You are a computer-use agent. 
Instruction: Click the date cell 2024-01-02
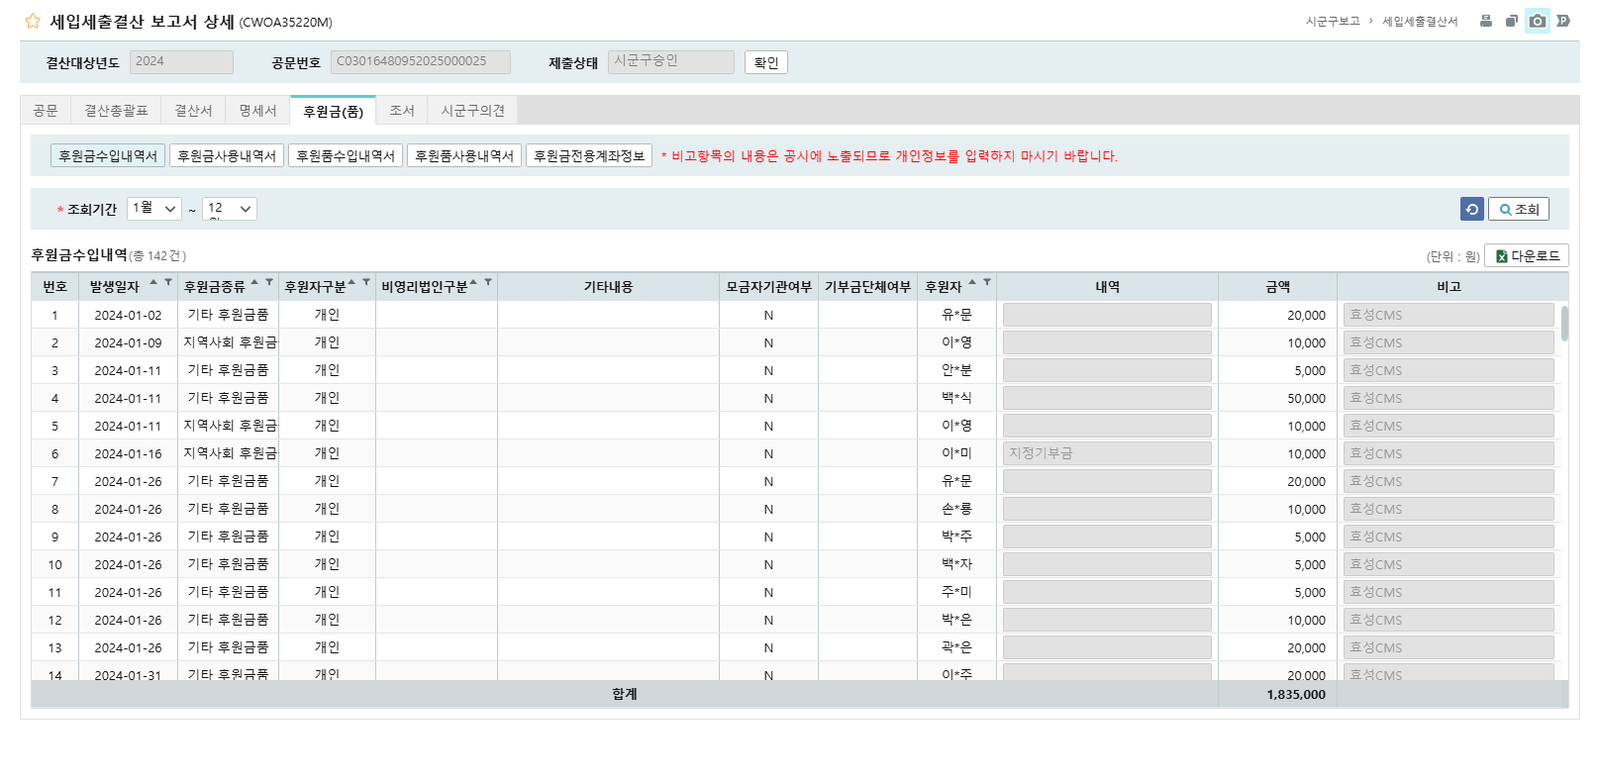[x=128, y=315]
